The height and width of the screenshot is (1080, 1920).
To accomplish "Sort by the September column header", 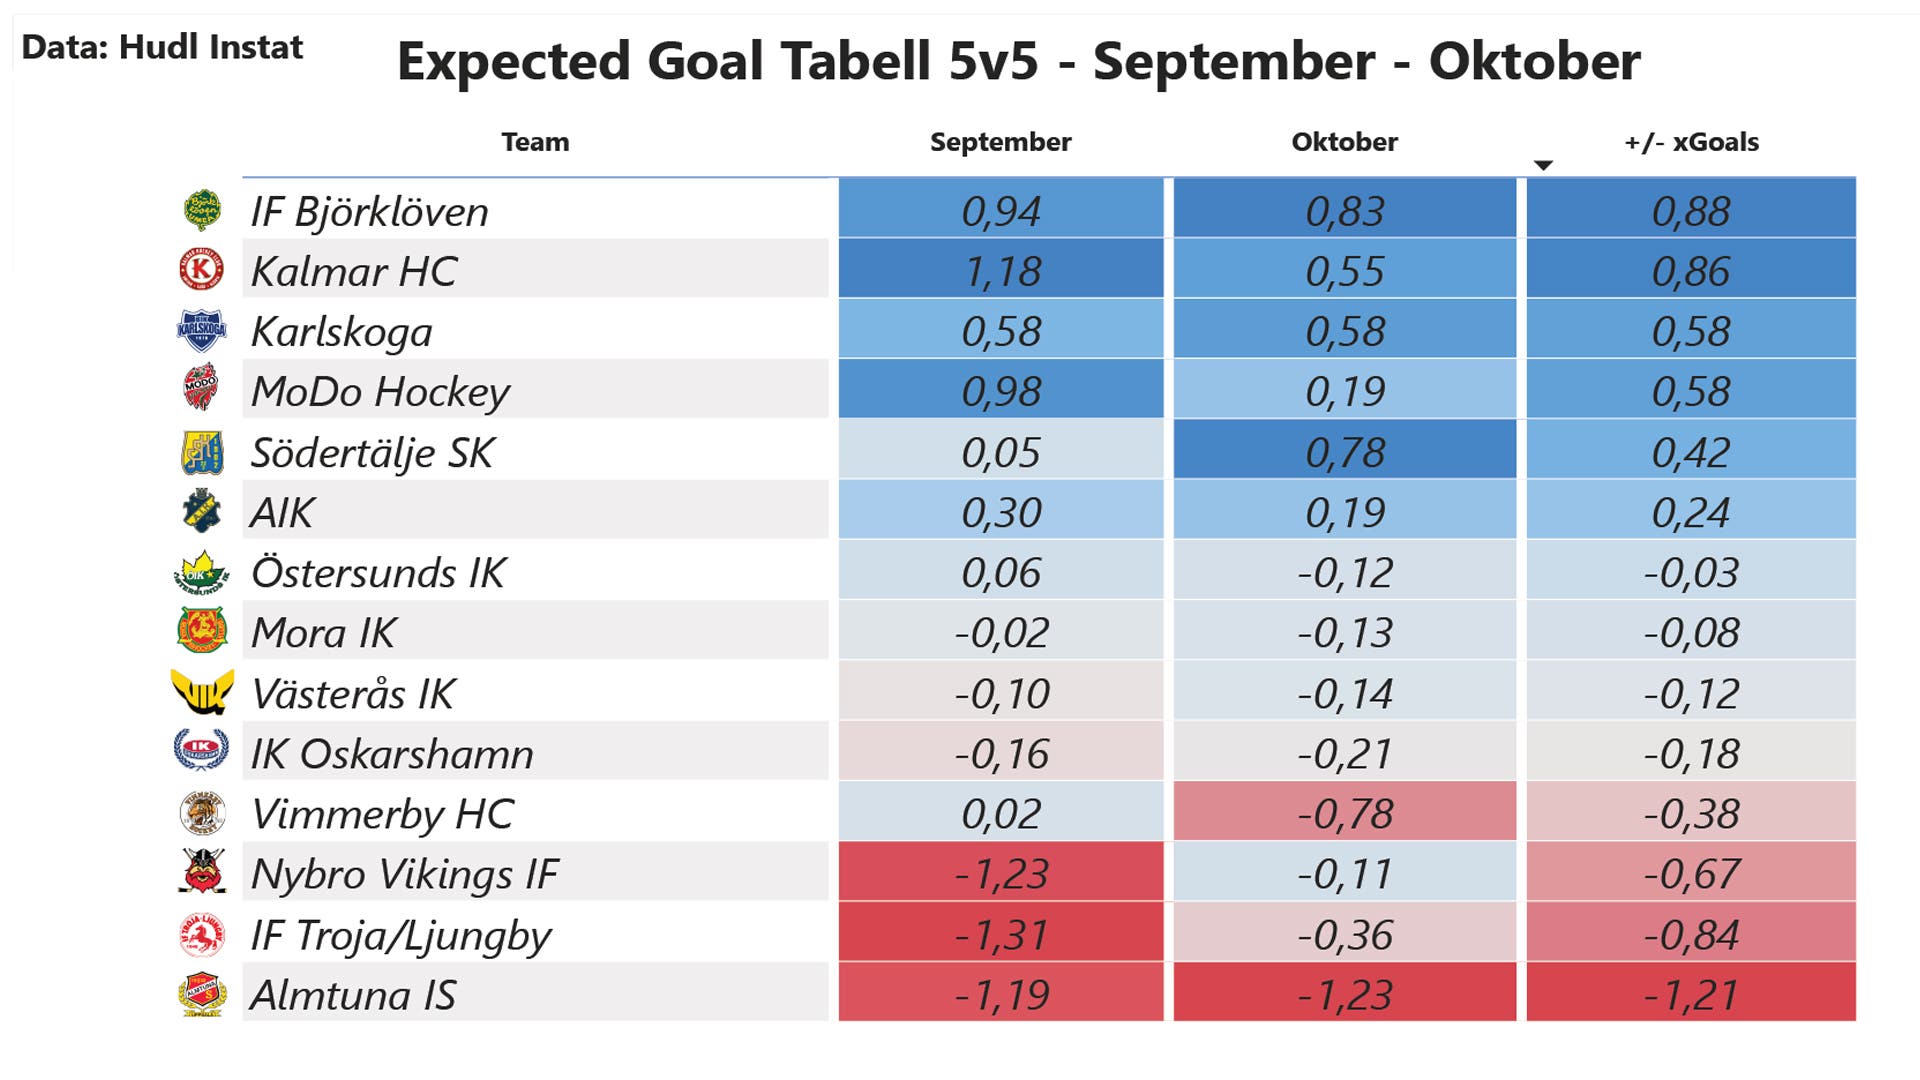I will point(1000,142).
